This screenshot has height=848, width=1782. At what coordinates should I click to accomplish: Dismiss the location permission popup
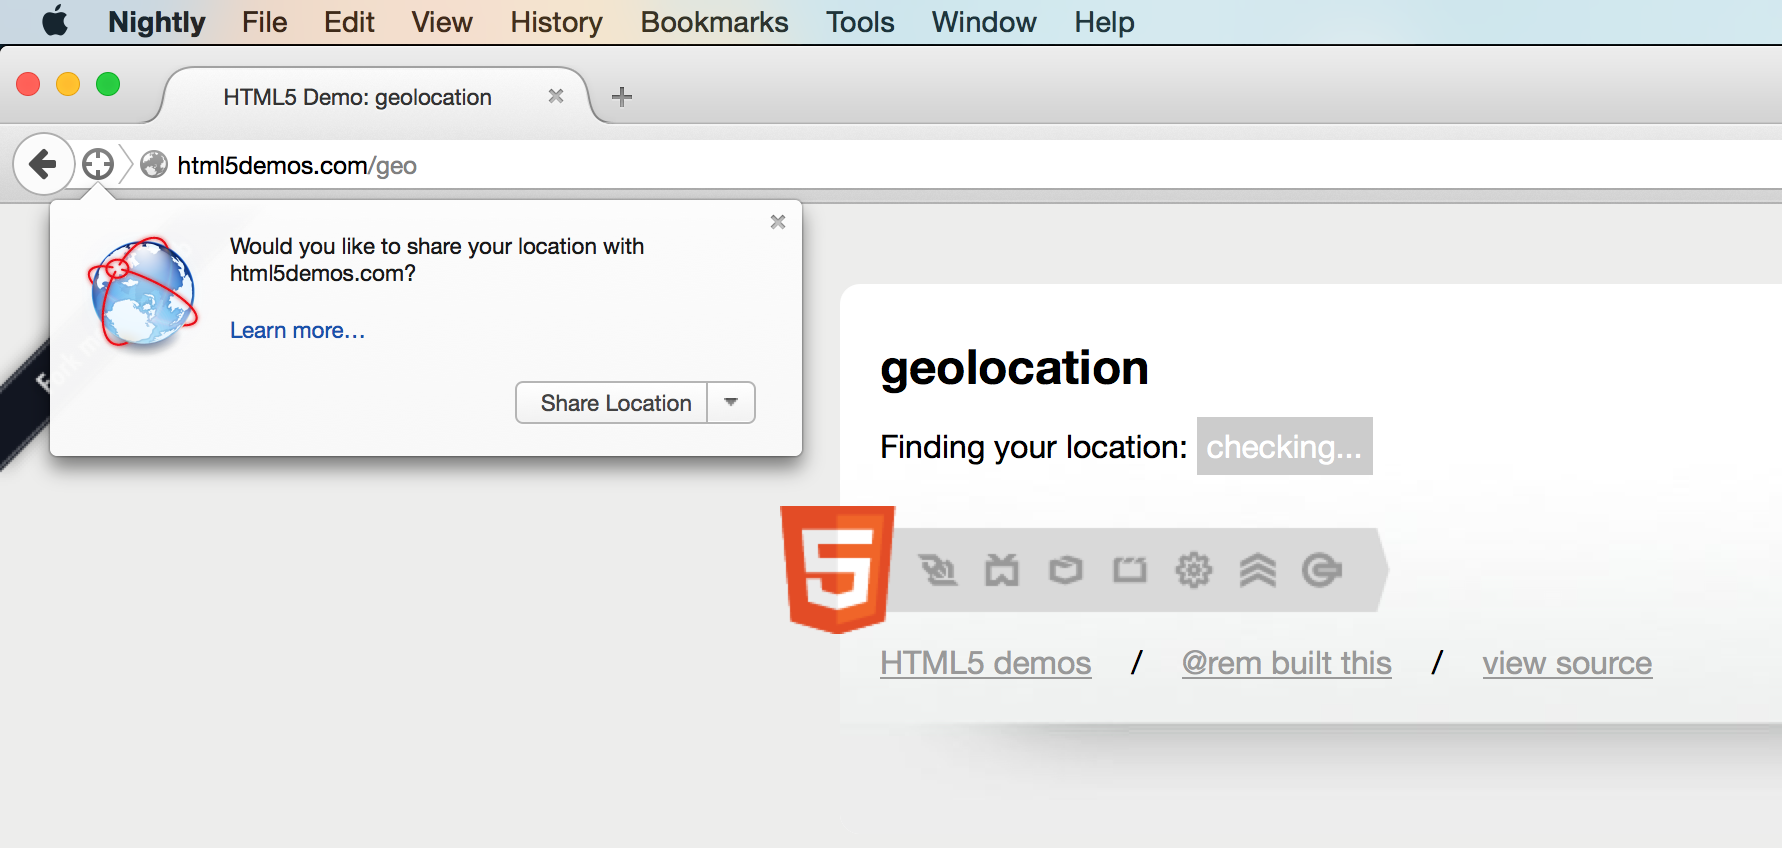tap(778, 222)
